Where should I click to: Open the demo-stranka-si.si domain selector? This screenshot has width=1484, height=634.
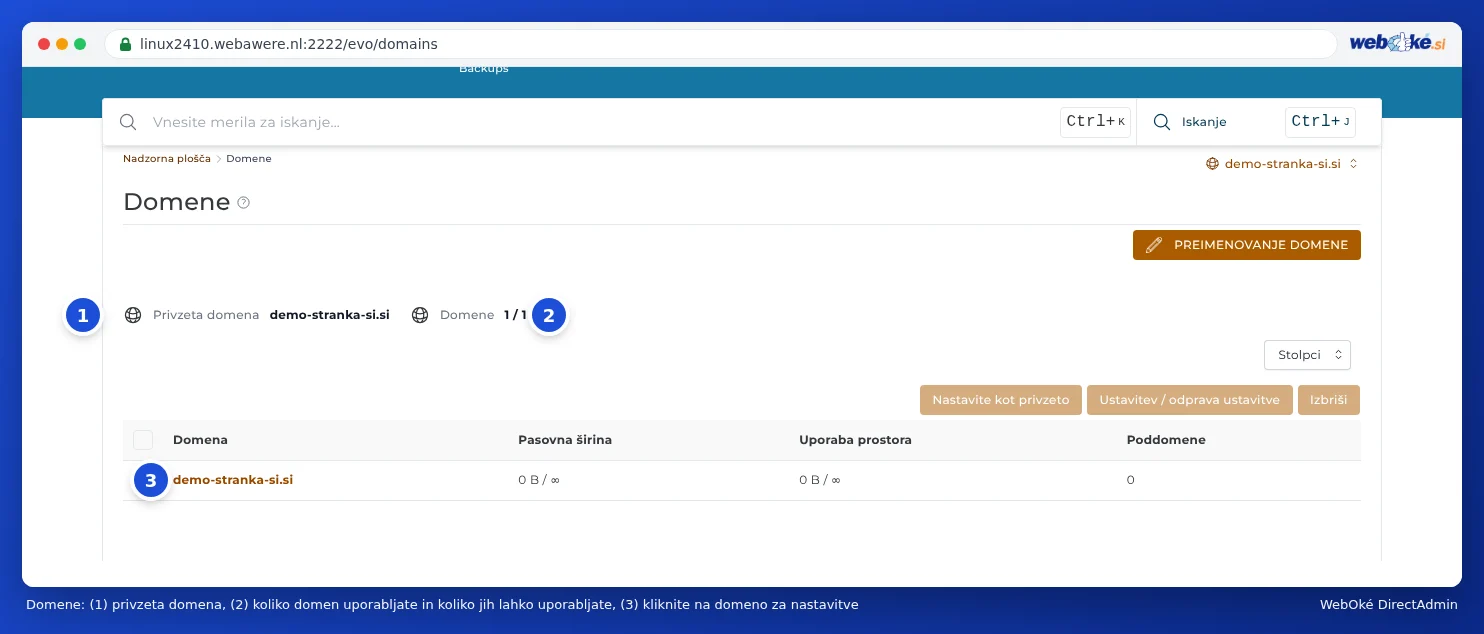point(1282,163)
